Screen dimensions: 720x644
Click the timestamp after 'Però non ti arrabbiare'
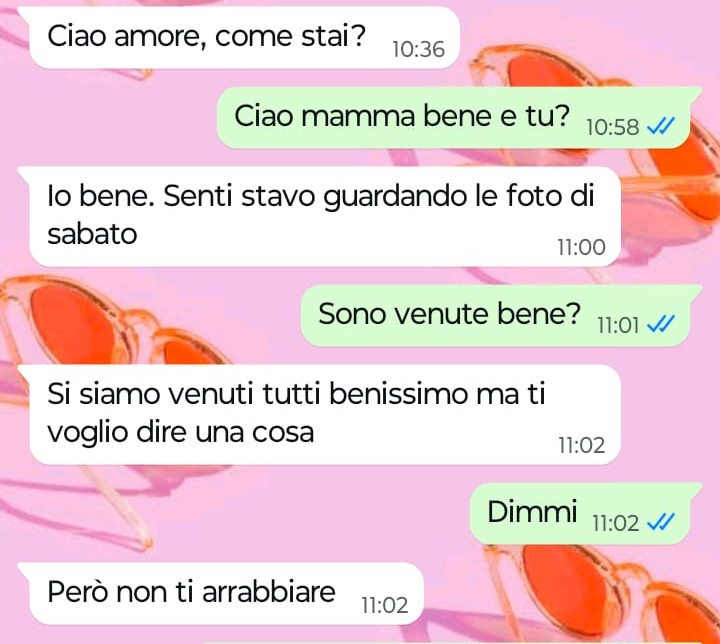[384, 605]
